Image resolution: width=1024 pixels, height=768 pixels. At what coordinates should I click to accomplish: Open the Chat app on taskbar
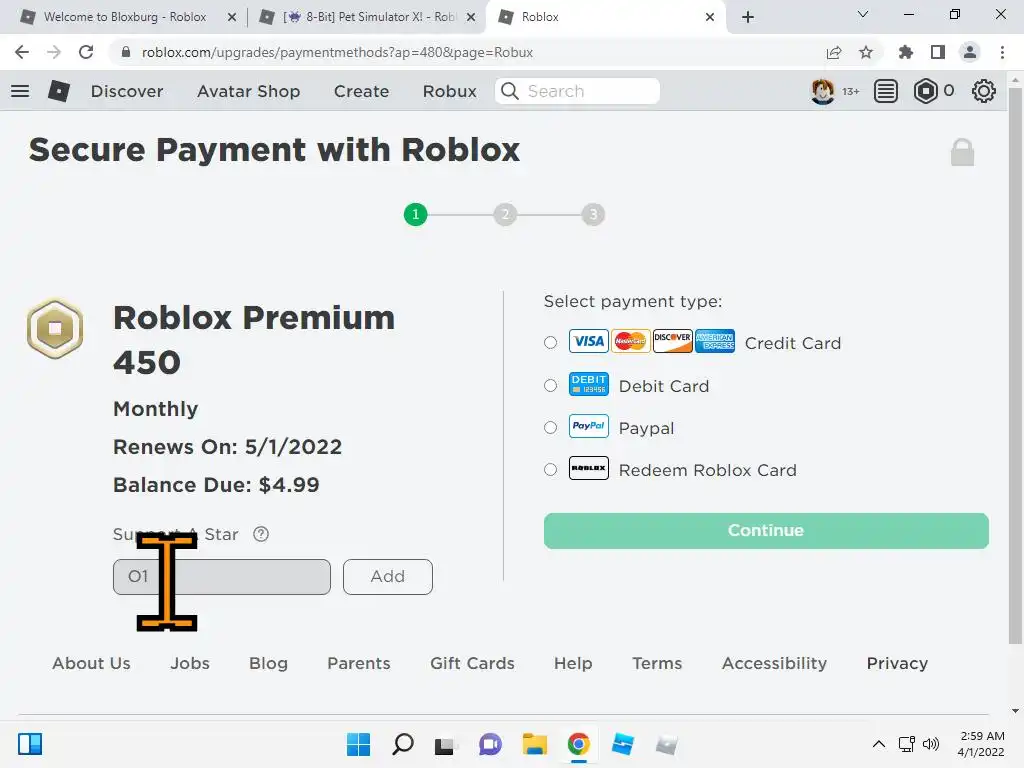click(x=490, y=744)
